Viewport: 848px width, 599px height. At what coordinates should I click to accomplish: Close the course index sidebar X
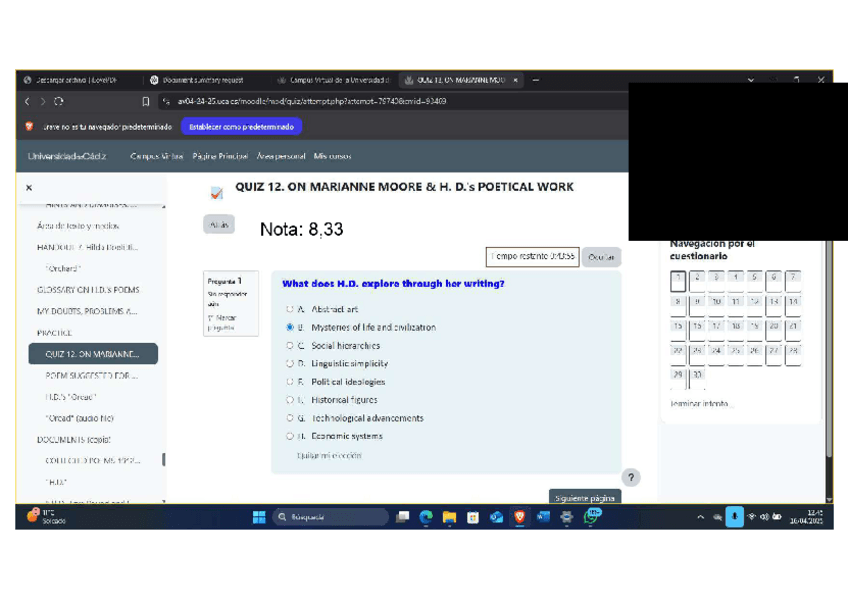pyautogui.click(x=29, y=188)
